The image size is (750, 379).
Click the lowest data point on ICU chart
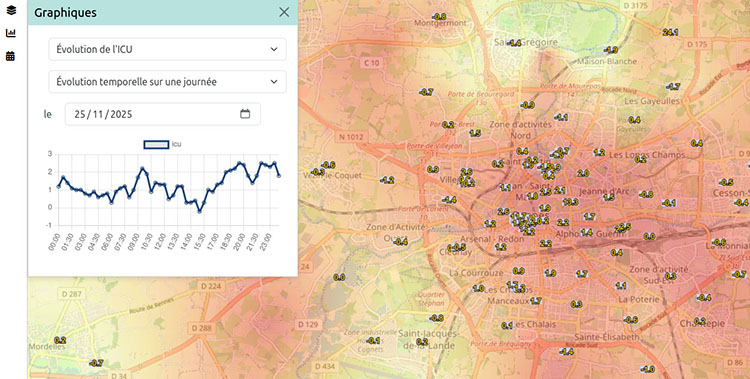pyautogui.click(x=199, y=211)
